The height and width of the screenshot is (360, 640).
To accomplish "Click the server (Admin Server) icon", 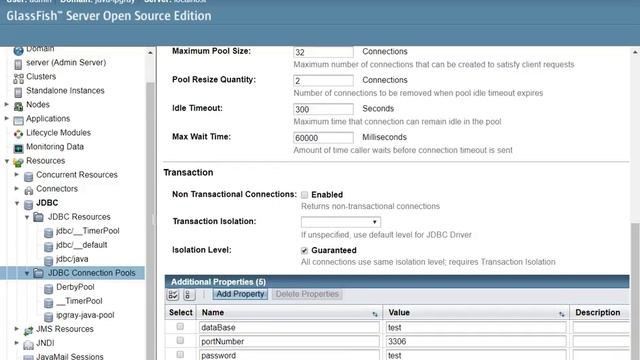I will [18, 64].
